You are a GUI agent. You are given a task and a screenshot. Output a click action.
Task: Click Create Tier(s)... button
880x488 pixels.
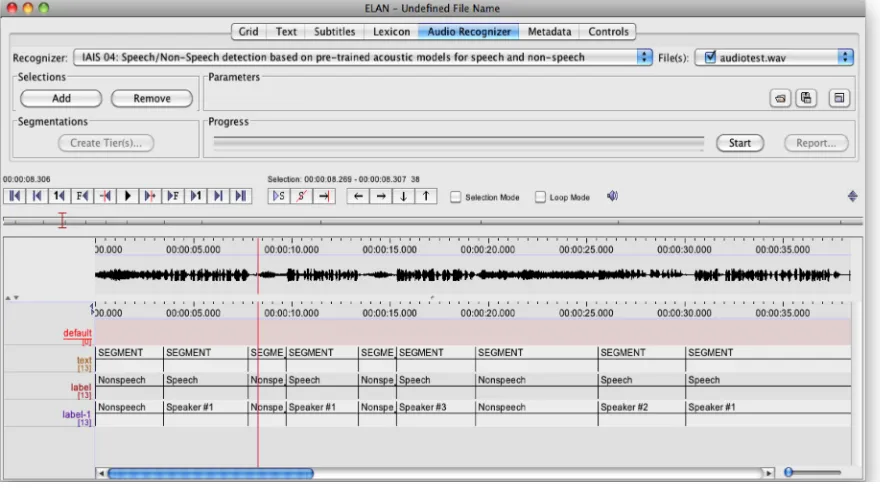[x=106, y=143]
